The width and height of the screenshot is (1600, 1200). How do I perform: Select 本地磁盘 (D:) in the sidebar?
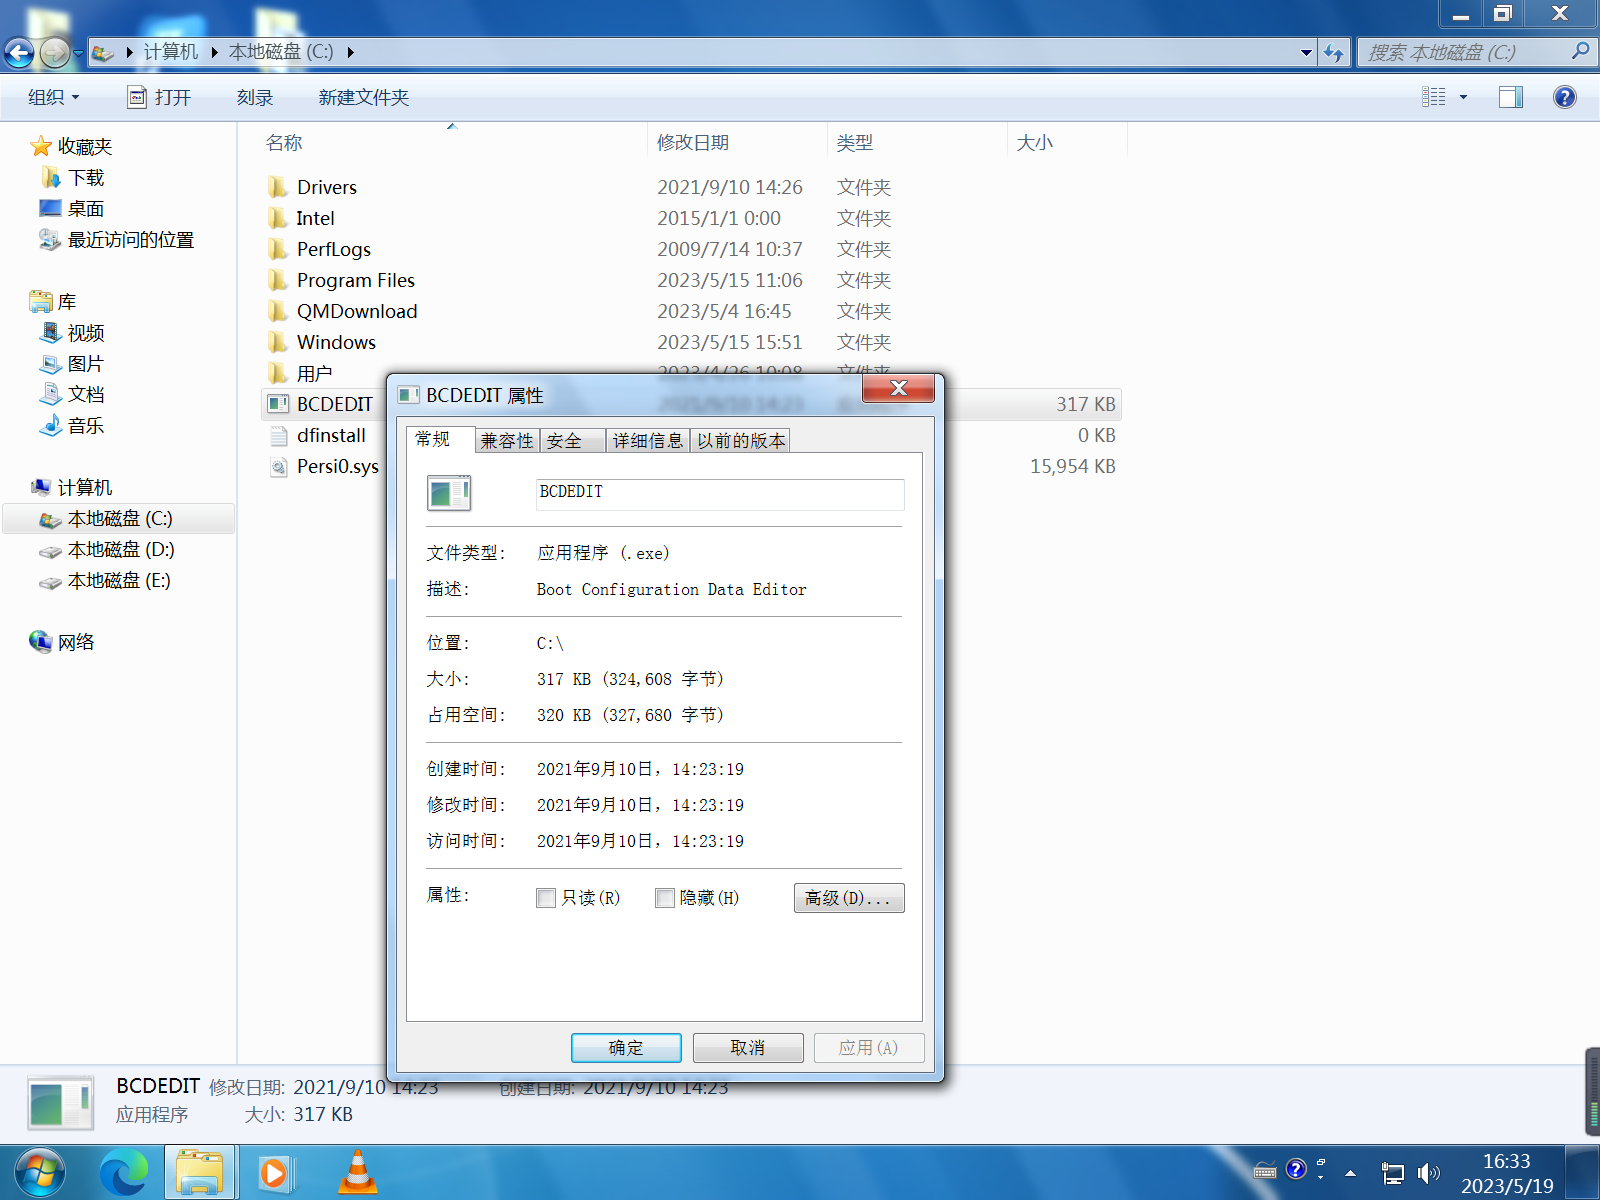(x=120, y=550)
